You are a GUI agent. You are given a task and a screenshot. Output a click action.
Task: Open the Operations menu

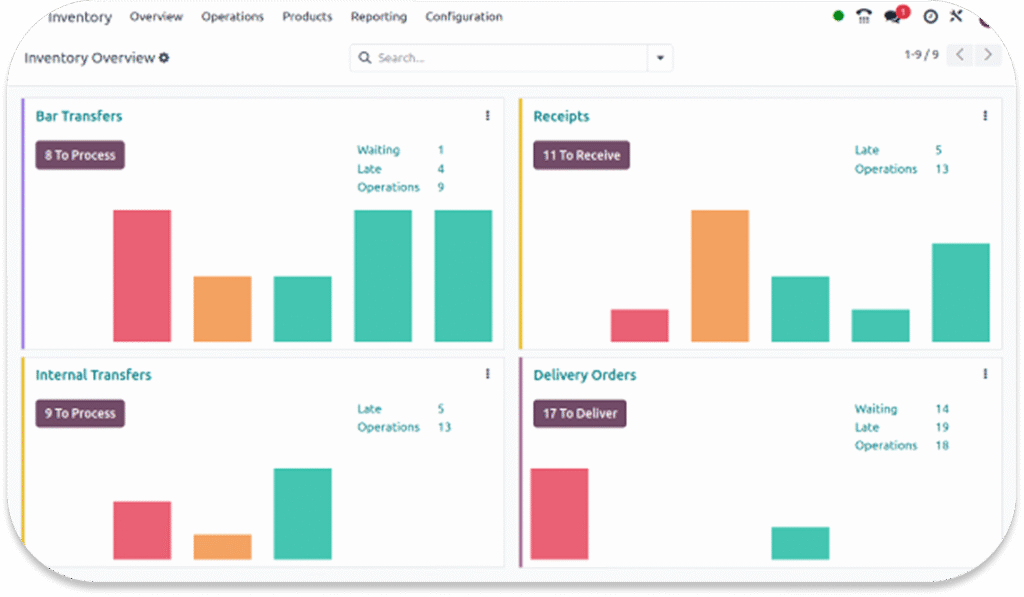pyautogui.click(x=232, y=17)
